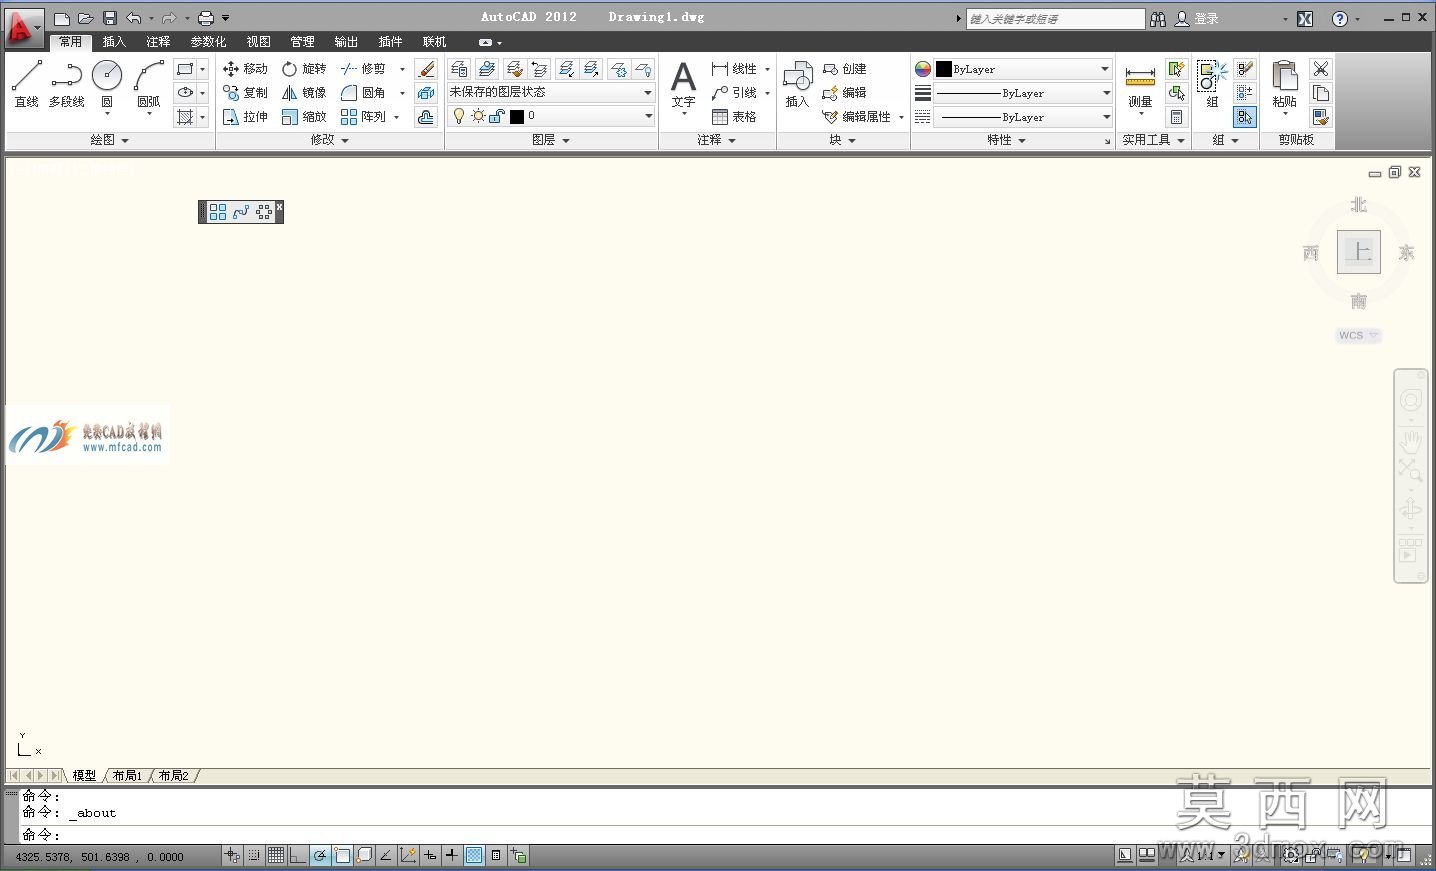Click the 圆角 (Fillet) tool
Image resolution: width=1436 pixels, height=871 pixels.
coord(363,93)
